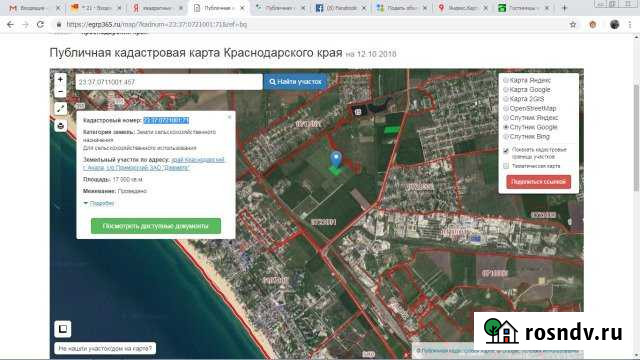Close the parcel info popup
This screenshot has height=360, width=640.
click(229, 117)
